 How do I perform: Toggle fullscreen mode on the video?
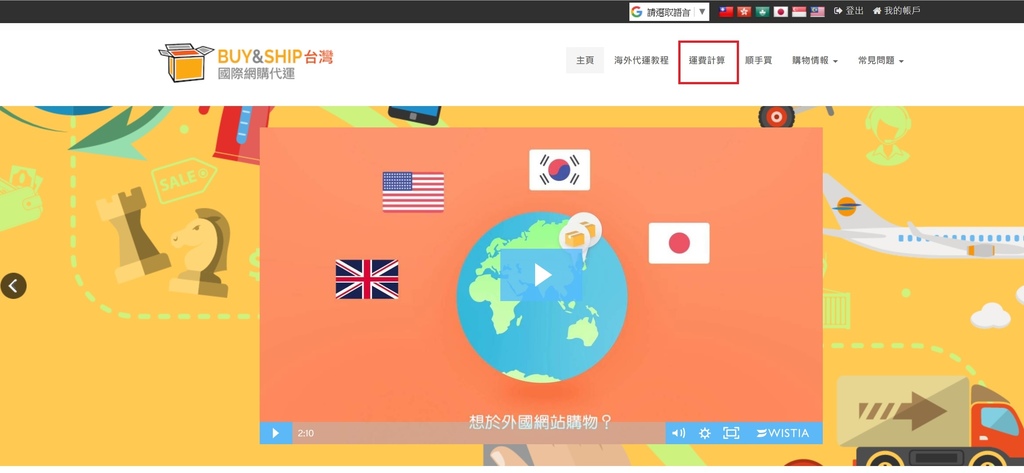[731, 433]
